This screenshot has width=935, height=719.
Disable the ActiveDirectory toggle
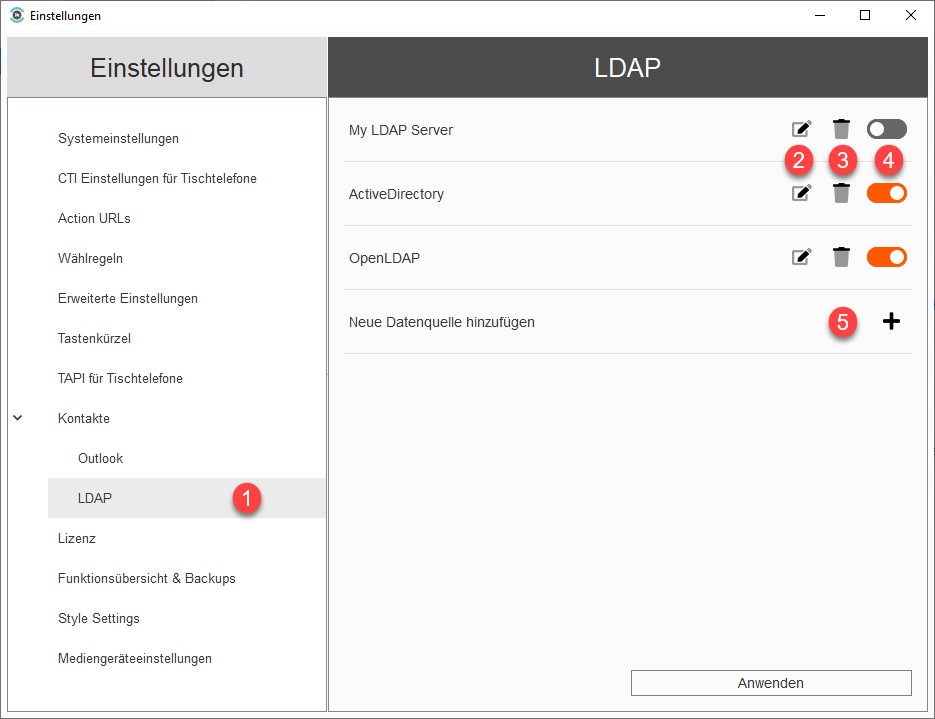(887, 193)
